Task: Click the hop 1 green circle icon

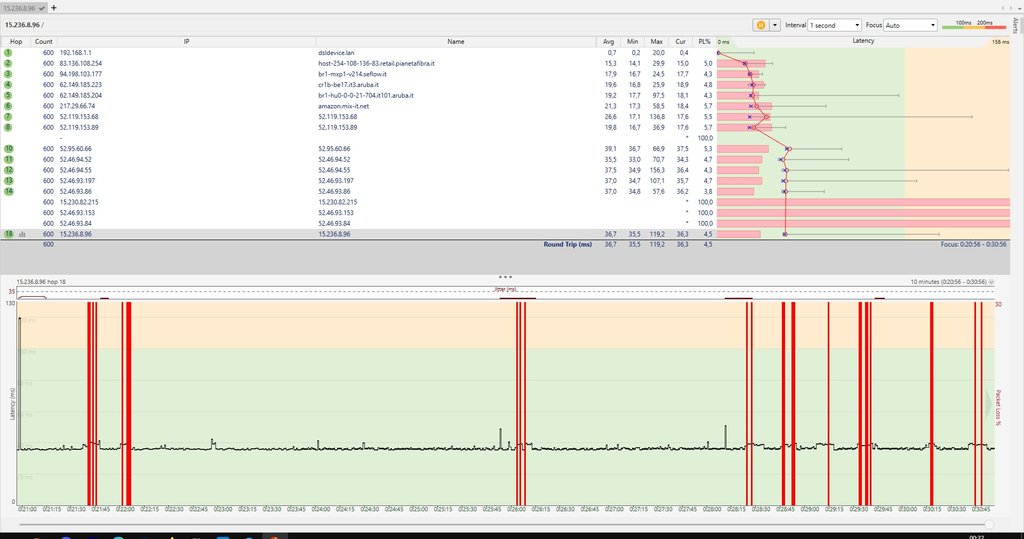Action: tap(8, 52)
